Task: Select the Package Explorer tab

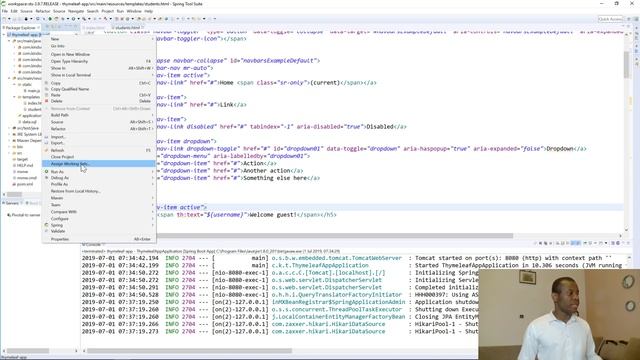Action: coord(20,28)
